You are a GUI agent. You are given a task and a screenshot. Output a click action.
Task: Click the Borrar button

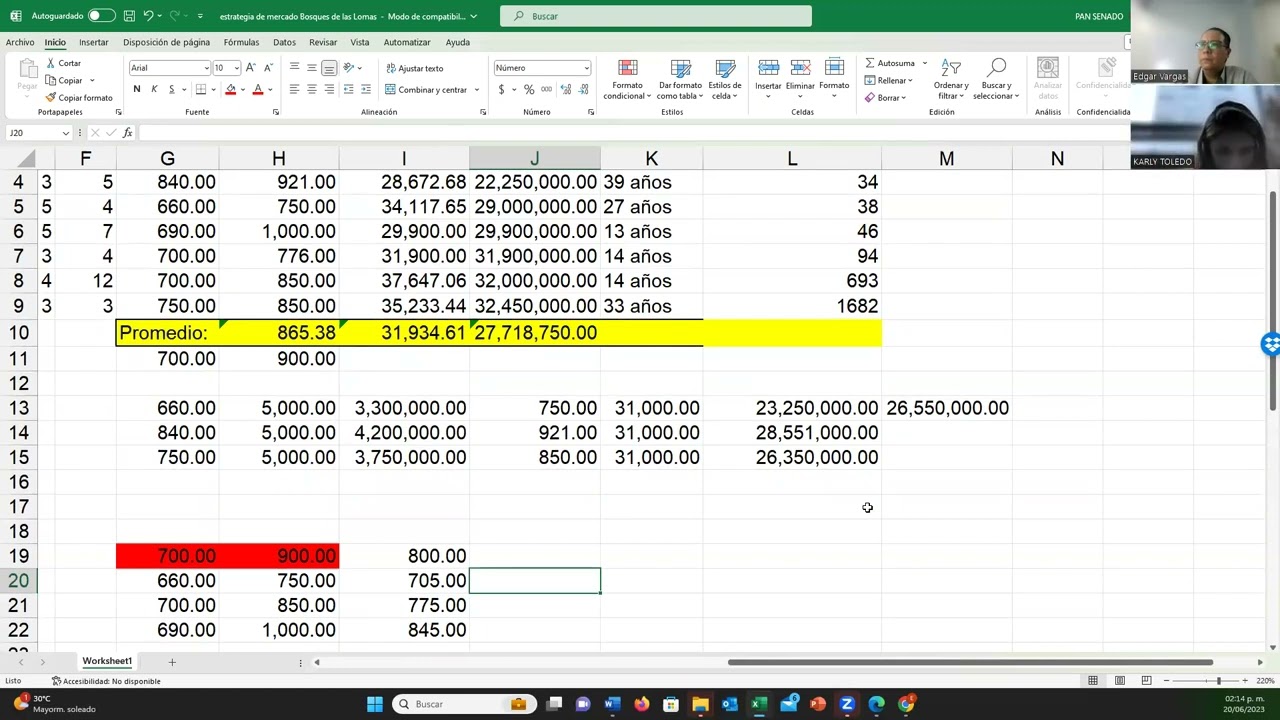coord(886,97)
